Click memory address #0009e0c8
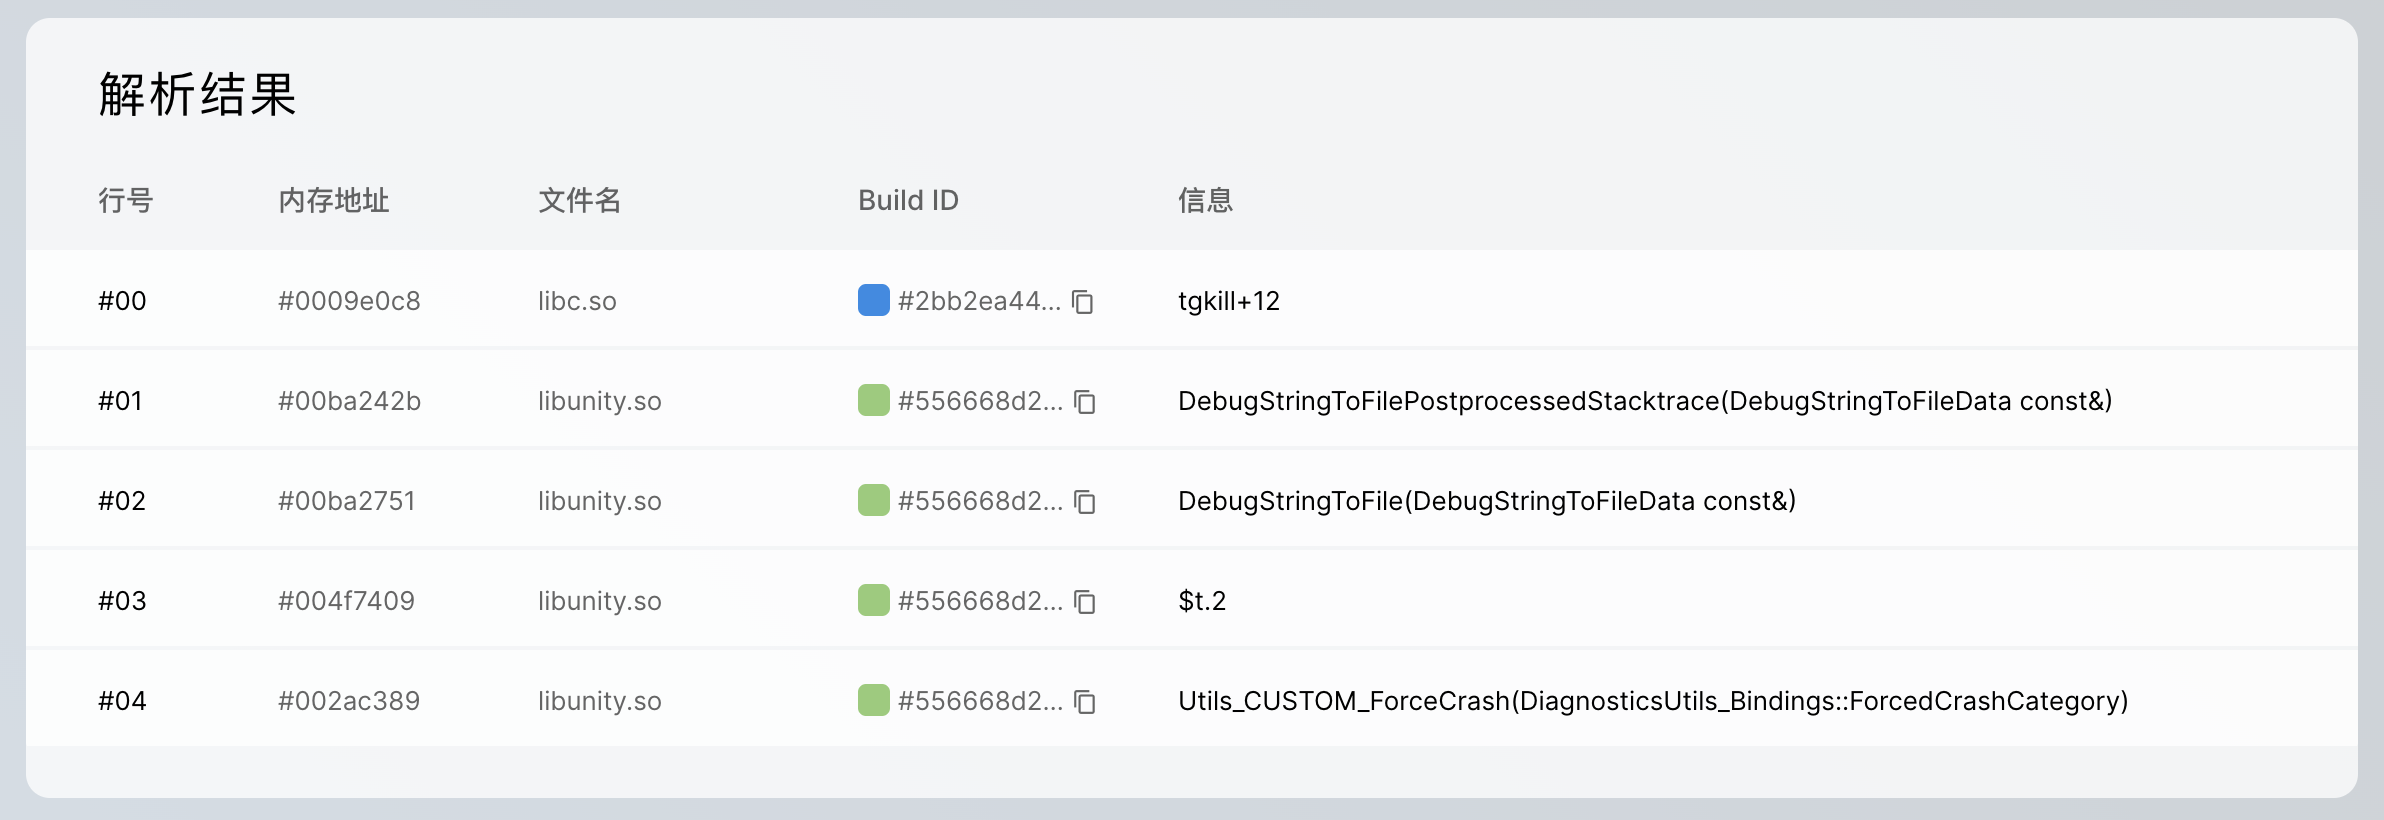This screenshot has width=2384, height=820. pos(349,301)
